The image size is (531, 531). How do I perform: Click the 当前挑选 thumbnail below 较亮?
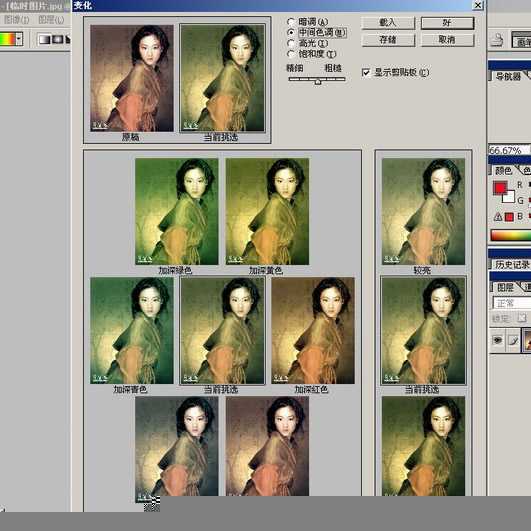coord(423,331)
